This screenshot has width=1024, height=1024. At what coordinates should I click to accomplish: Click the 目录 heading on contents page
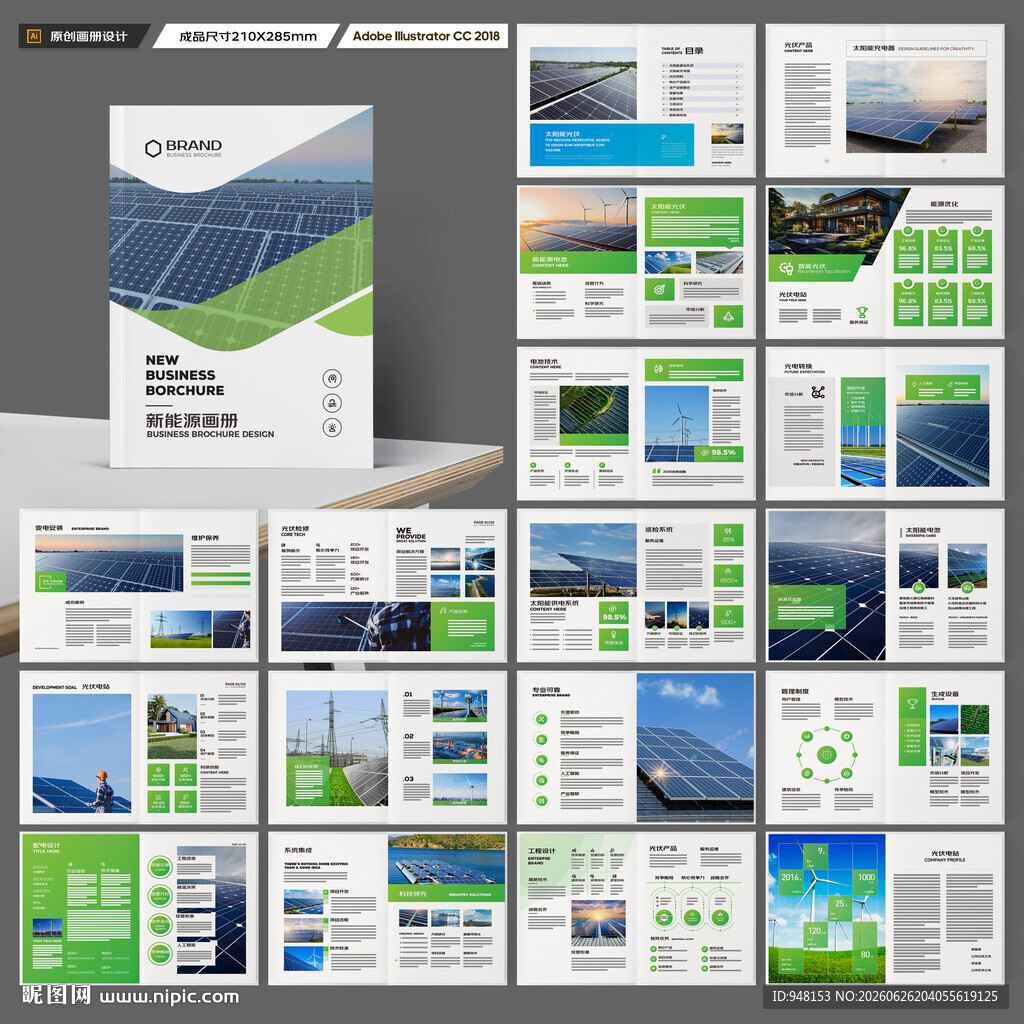[x=694, y=50]
